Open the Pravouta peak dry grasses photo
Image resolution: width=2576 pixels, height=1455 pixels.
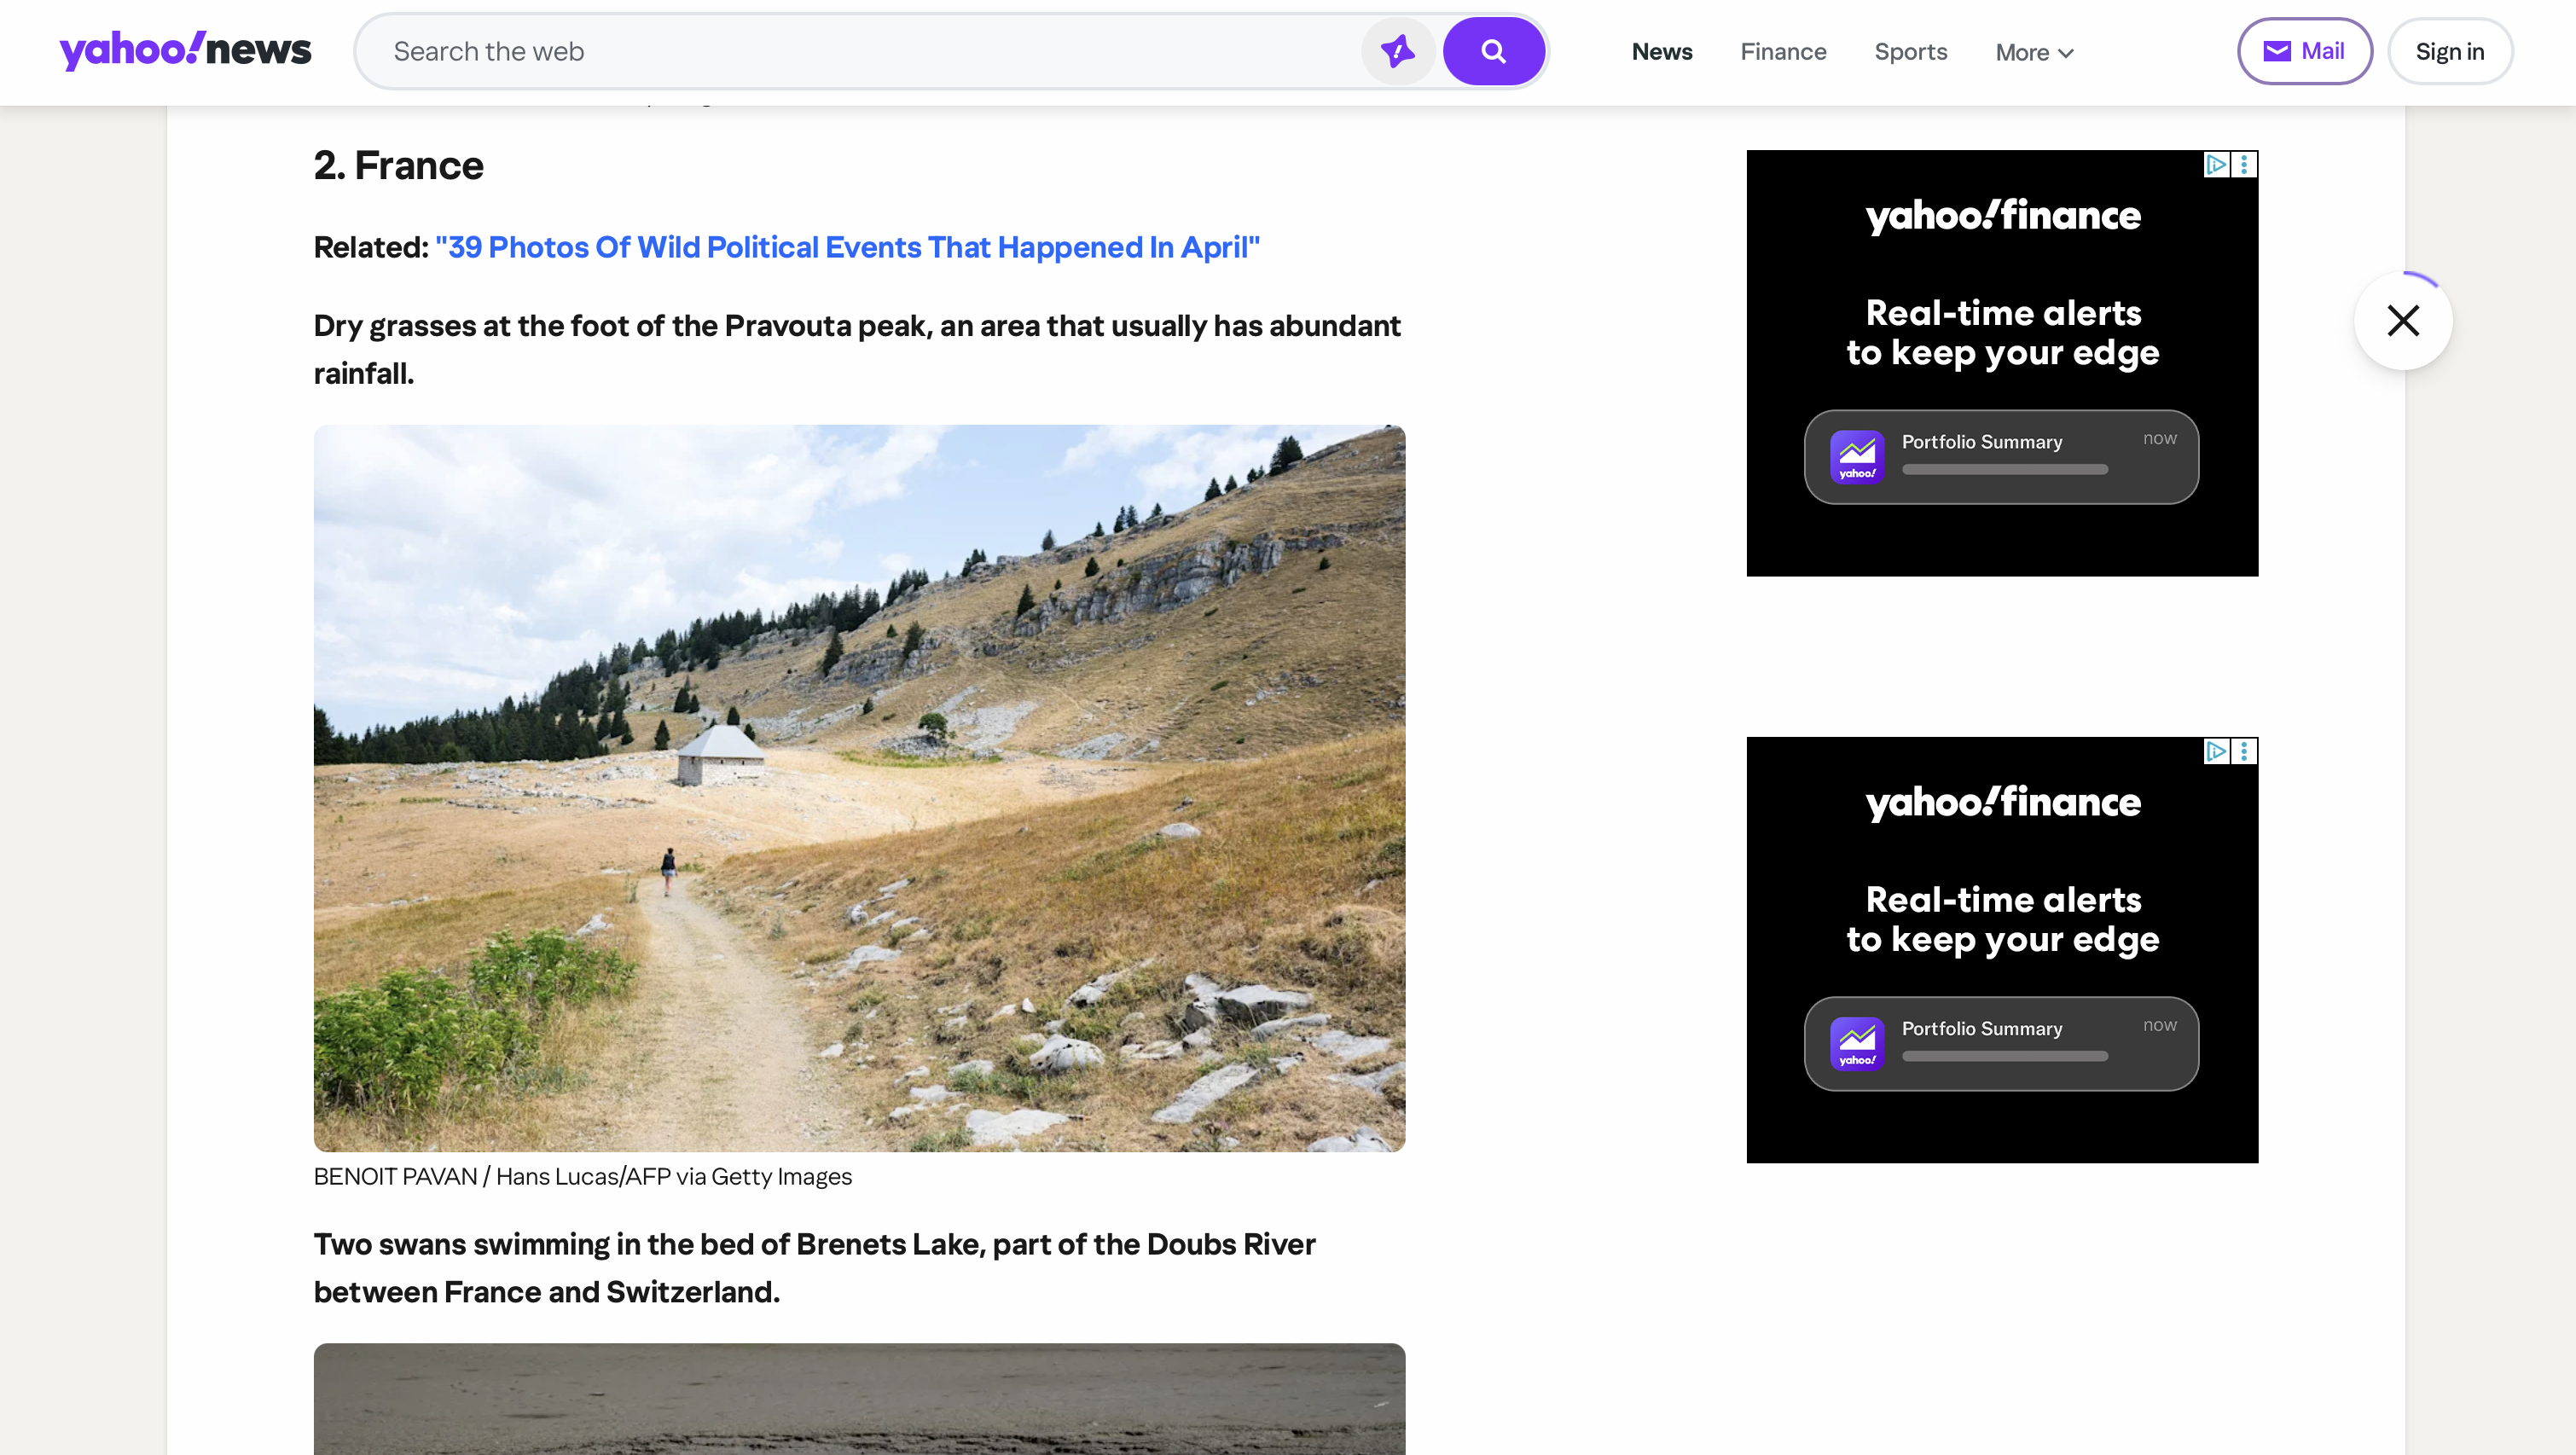(x=859, y=788)
